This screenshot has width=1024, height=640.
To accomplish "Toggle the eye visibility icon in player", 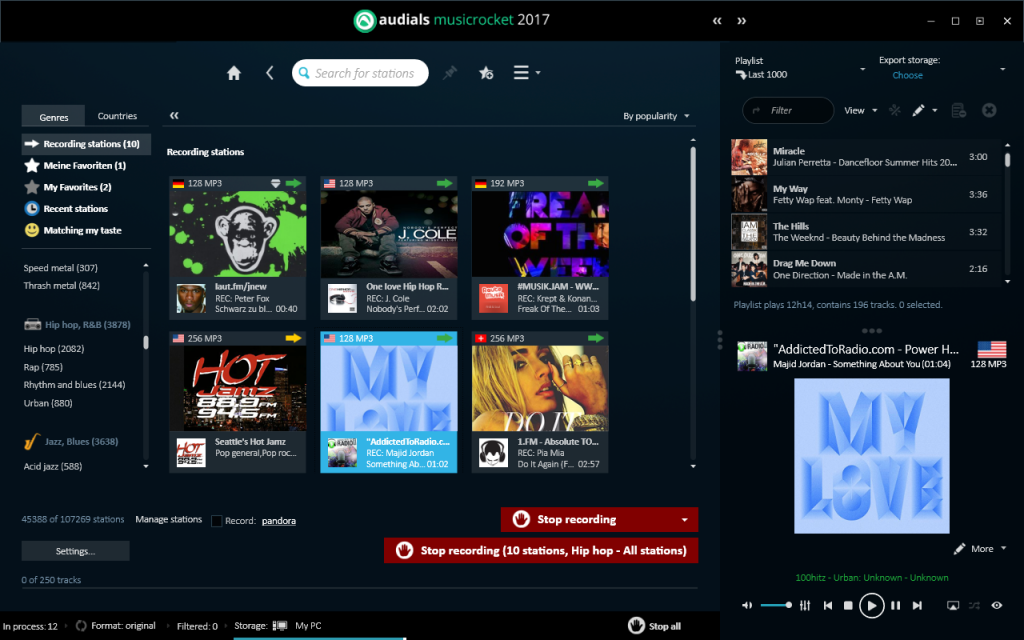I will [x=996, y=605].
